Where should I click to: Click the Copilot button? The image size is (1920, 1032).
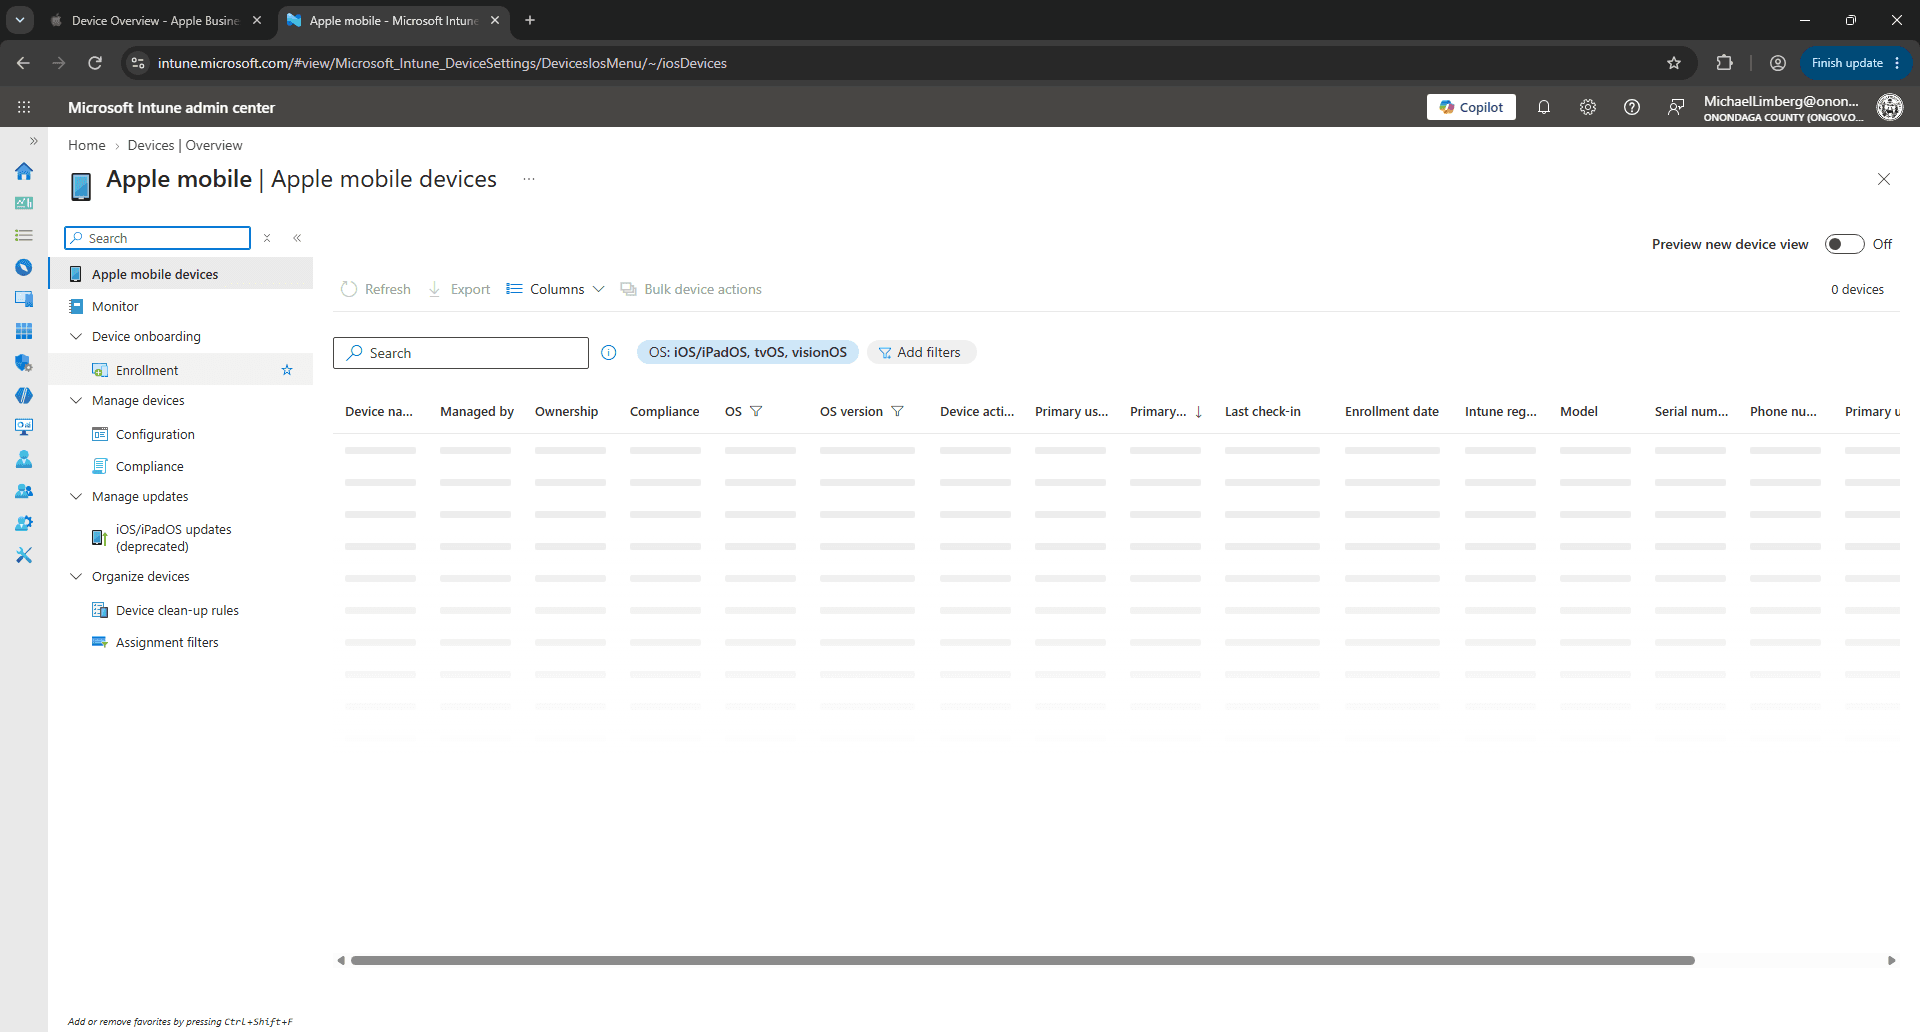[x=1471, y=107]
